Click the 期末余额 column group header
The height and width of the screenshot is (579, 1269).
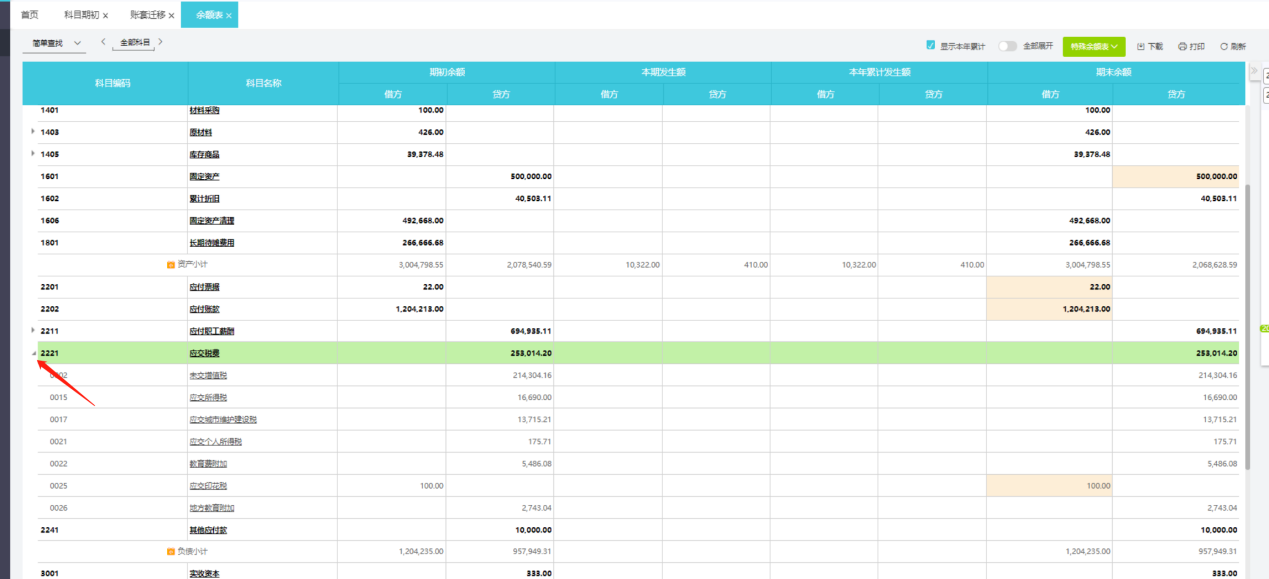(x=1114, y=72)
